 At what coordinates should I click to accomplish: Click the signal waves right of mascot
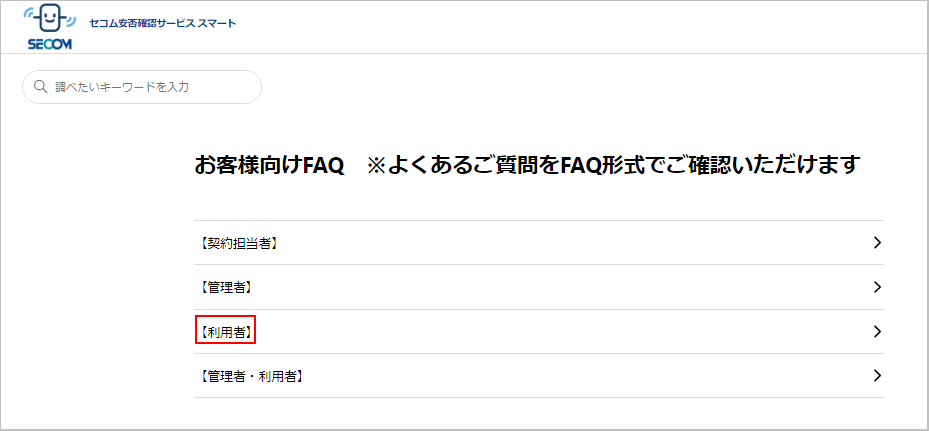click(71, 24)
